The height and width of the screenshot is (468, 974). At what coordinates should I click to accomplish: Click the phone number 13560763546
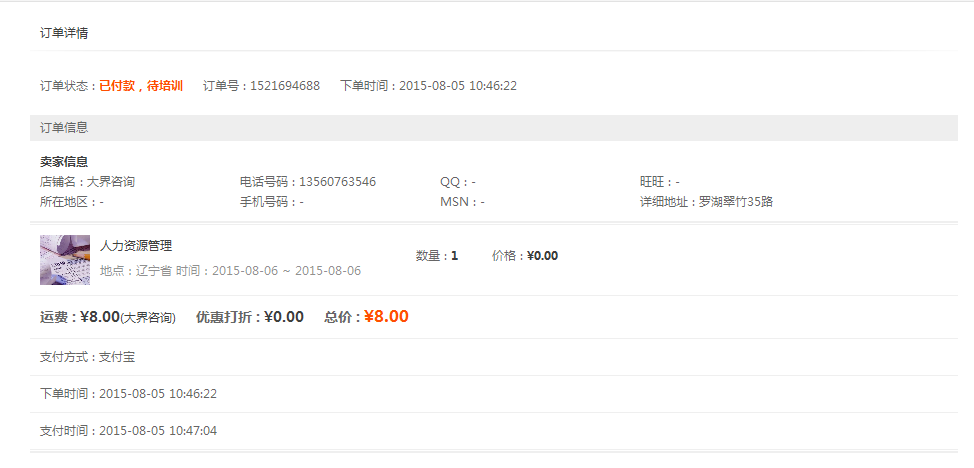pyautogui.click(x=337, y=182)
